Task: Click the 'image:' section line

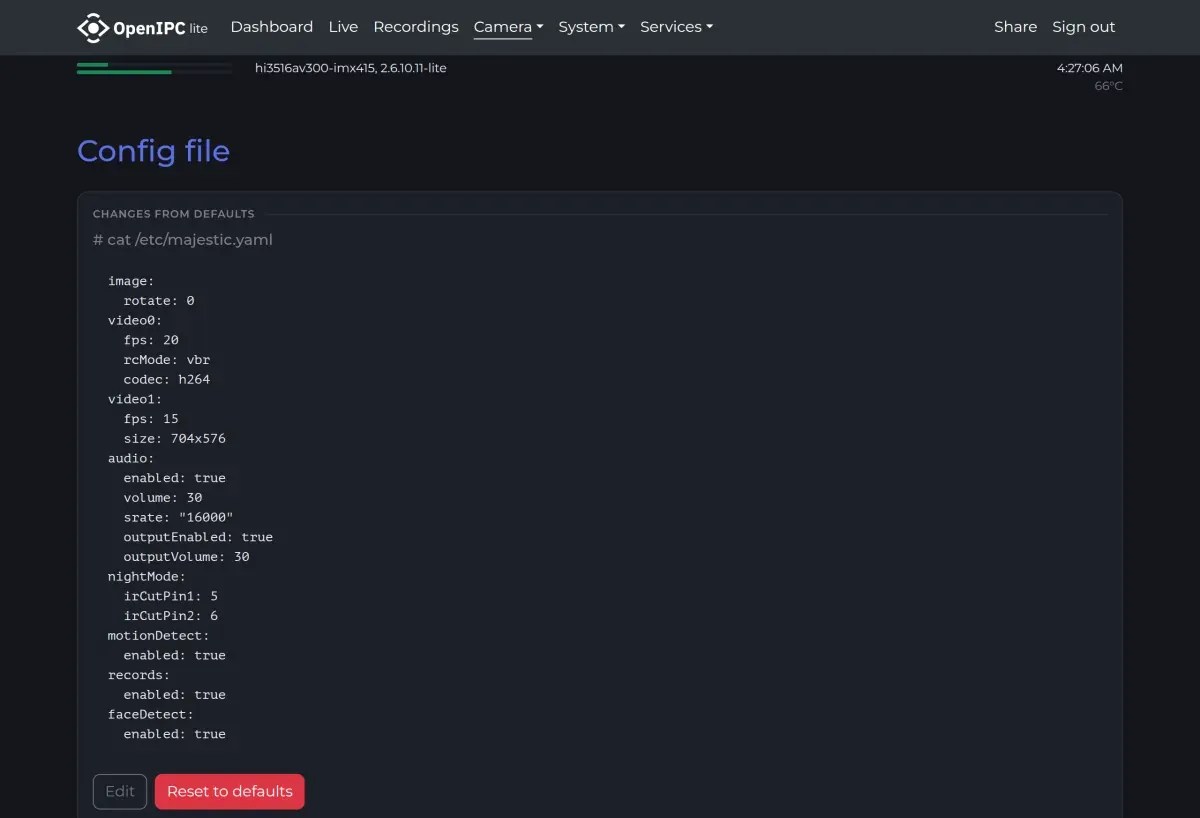Action: tap(131, 281)
